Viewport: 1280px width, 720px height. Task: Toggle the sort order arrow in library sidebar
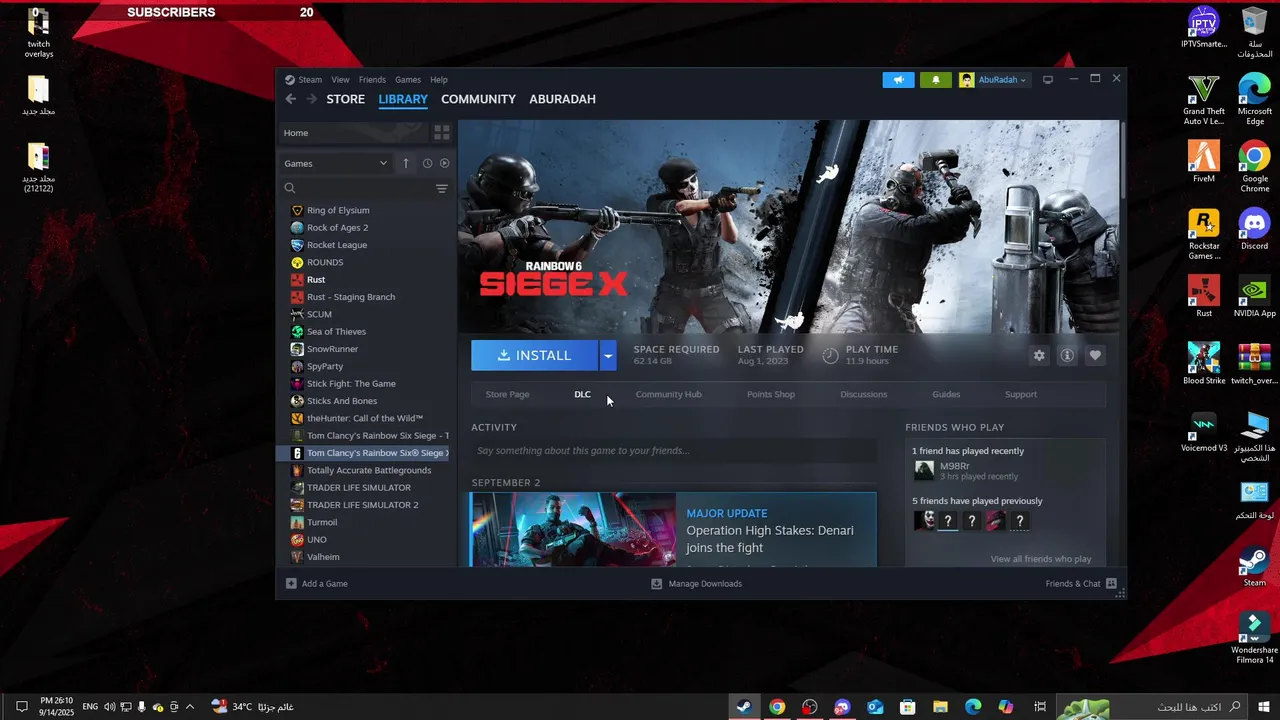[405, 163]
